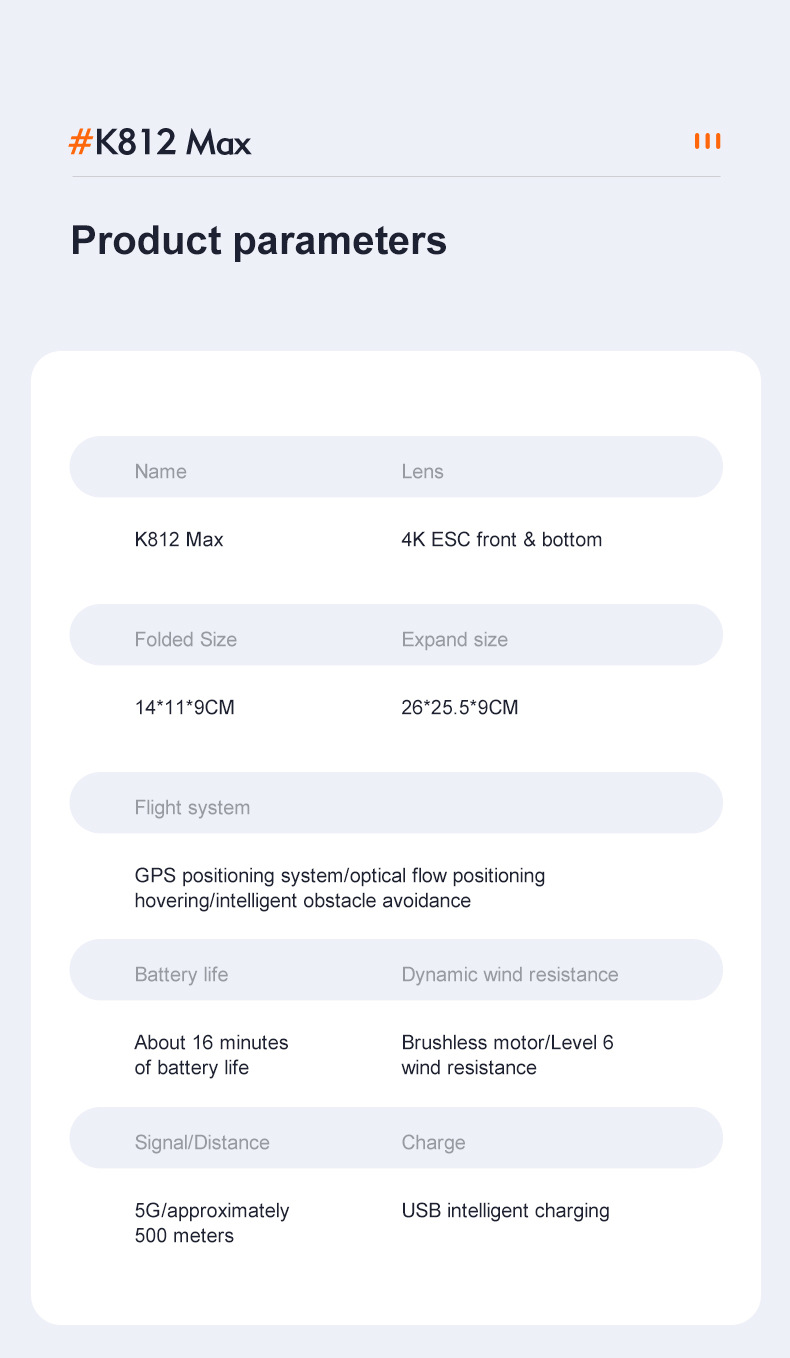Click the K812 Max name value
Viewport: 790px width, 1358px height.
coord(179,540)
